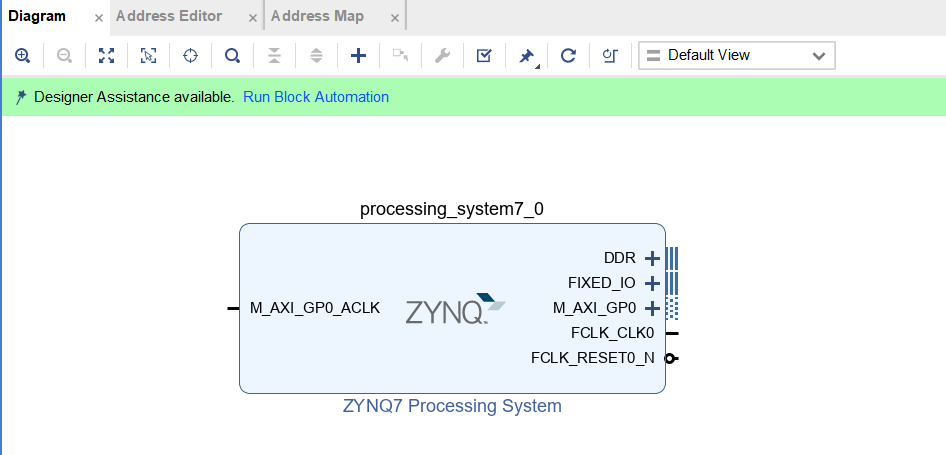Open the Default View dropdown
The image size is (946, 455).
tap(737, 56)
